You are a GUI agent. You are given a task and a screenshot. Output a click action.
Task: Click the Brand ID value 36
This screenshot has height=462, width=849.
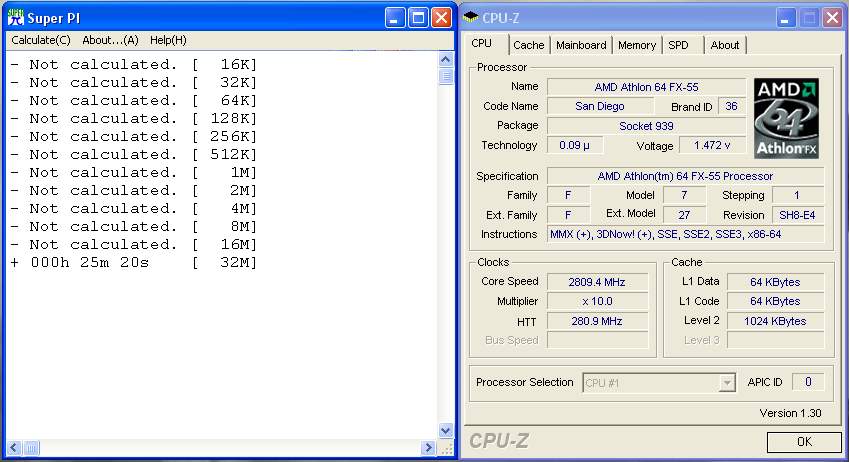point(732,107)
